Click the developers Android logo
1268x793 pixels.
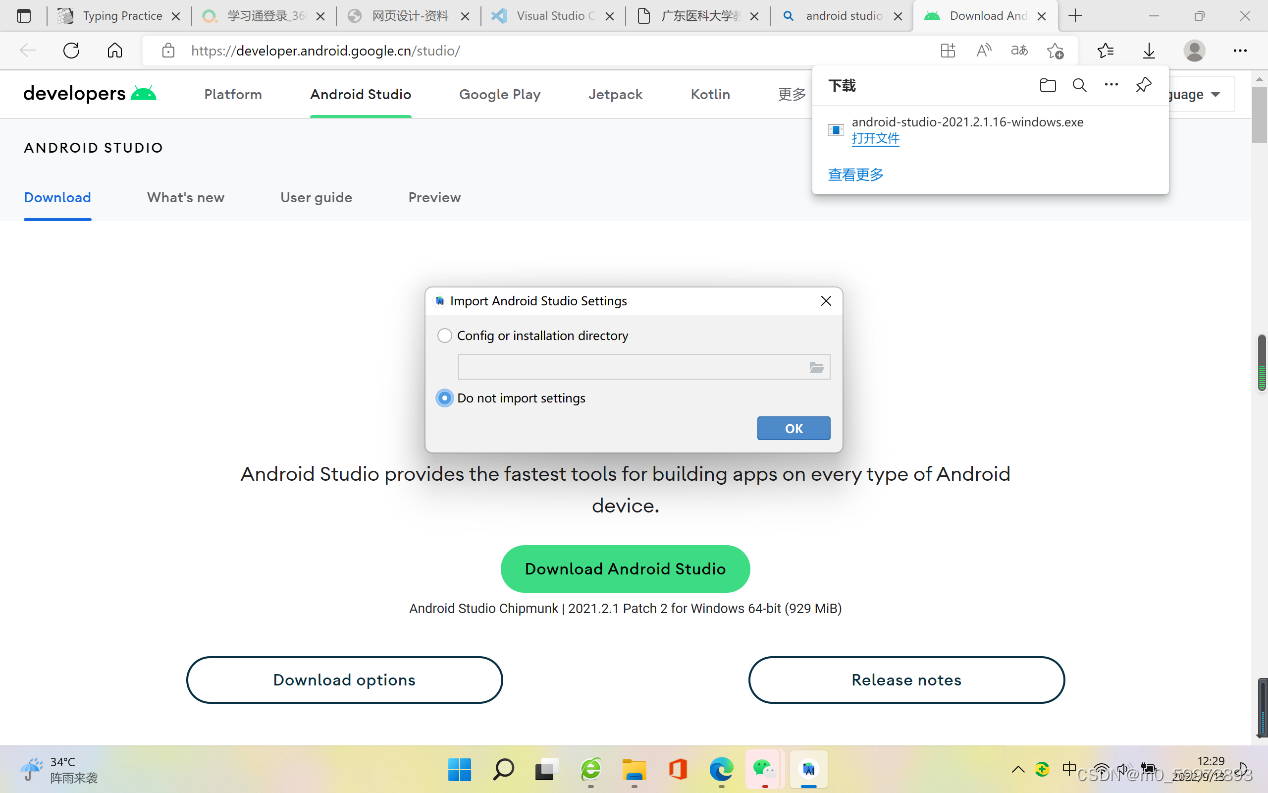(x=90, y=94)
